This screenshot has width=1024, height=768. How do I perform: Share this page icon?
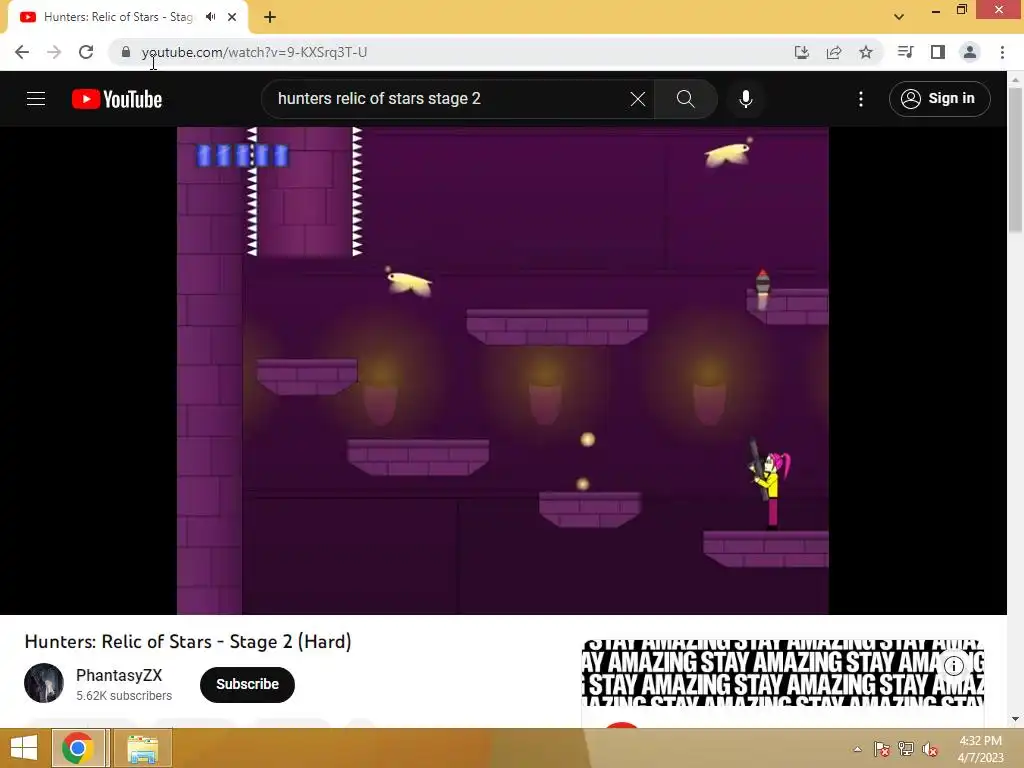(x=833, y=52)
